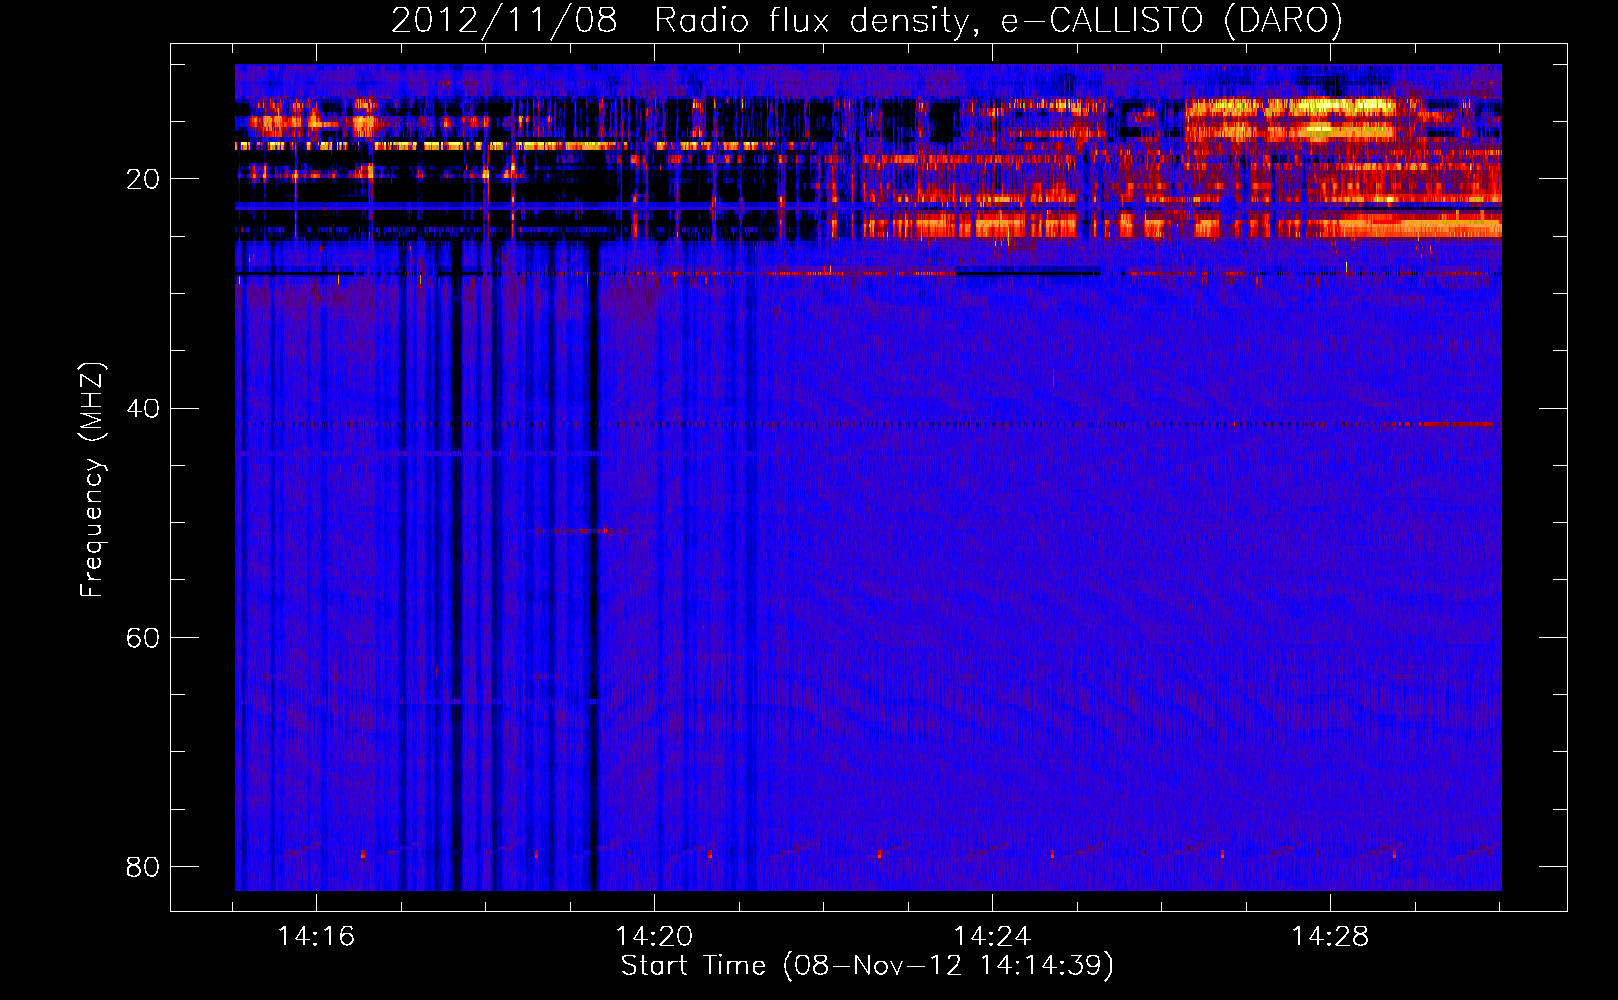The width and height of the screenshot is (1618, 1000).
Task: Click the 'Frequency (MHZ)' axis label
Action: coord(91,481)
